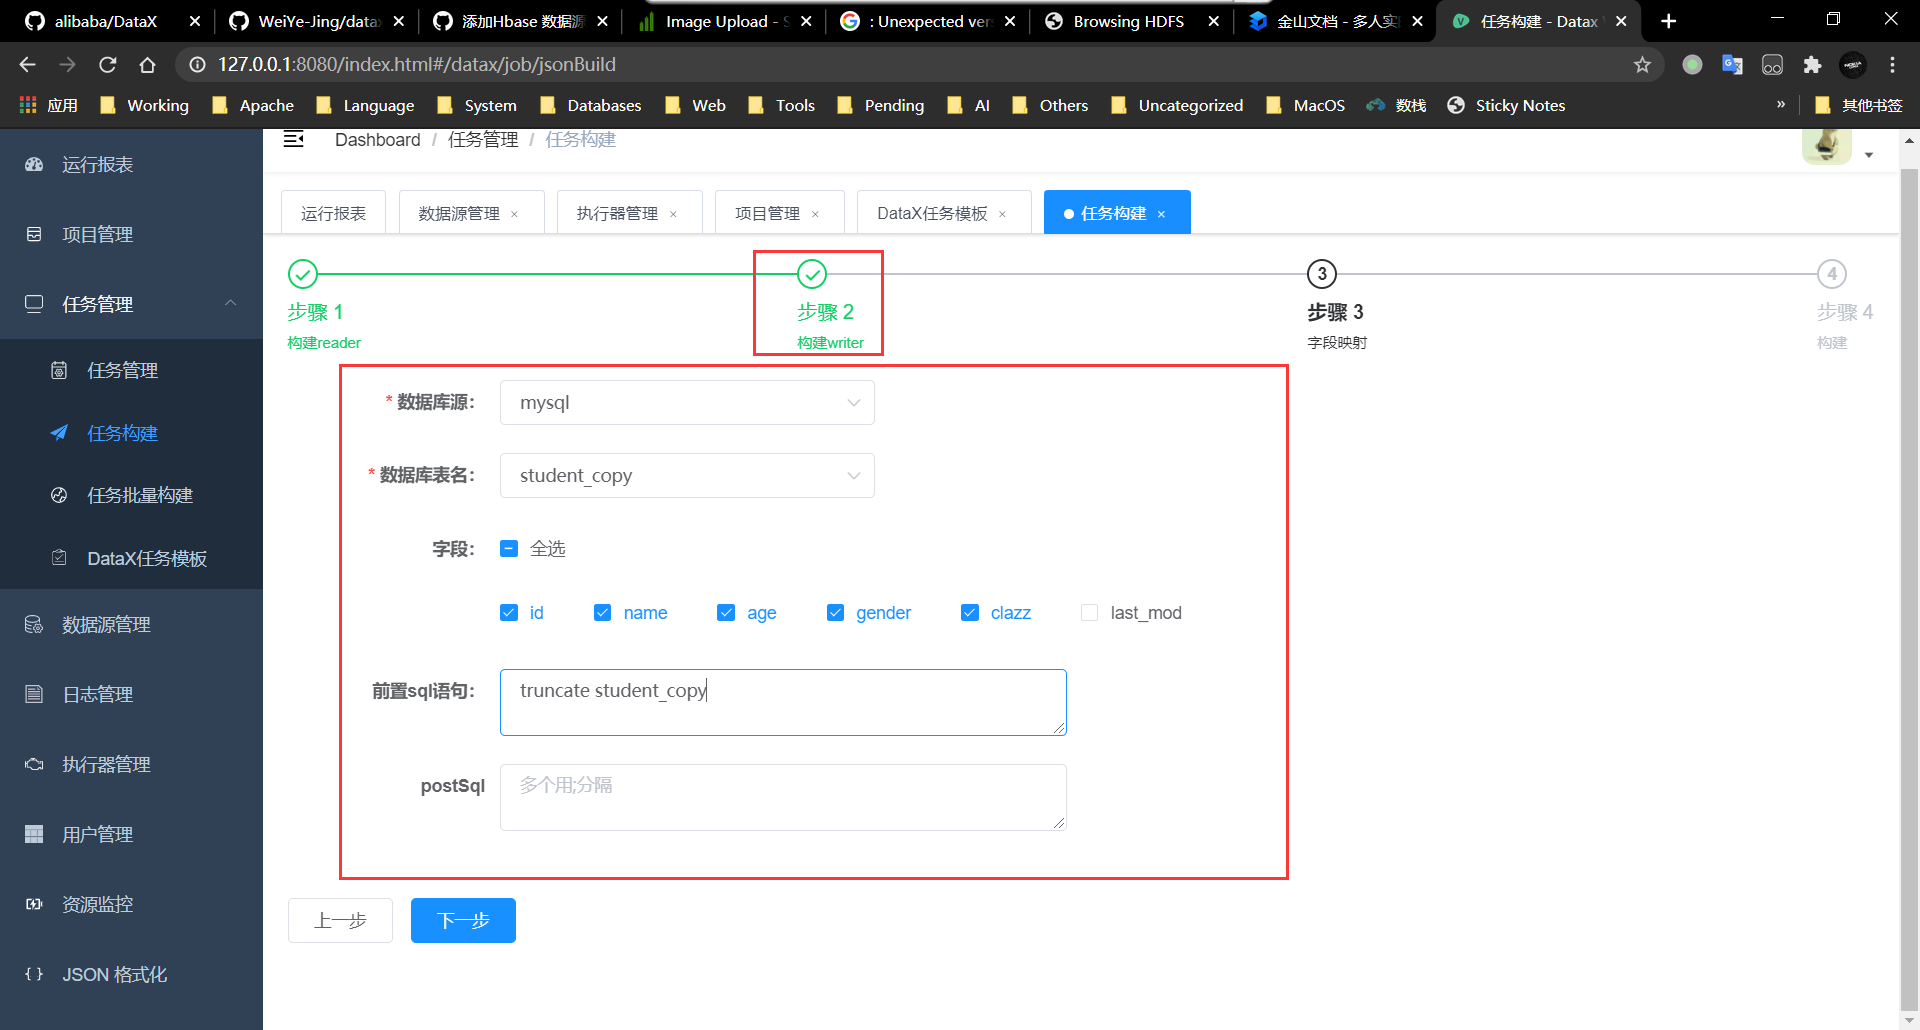The height and width of the screenshot is (1030, 1920).
Task: Click the hamburger collapse sidebar icon
Action: tap(293, 139)
